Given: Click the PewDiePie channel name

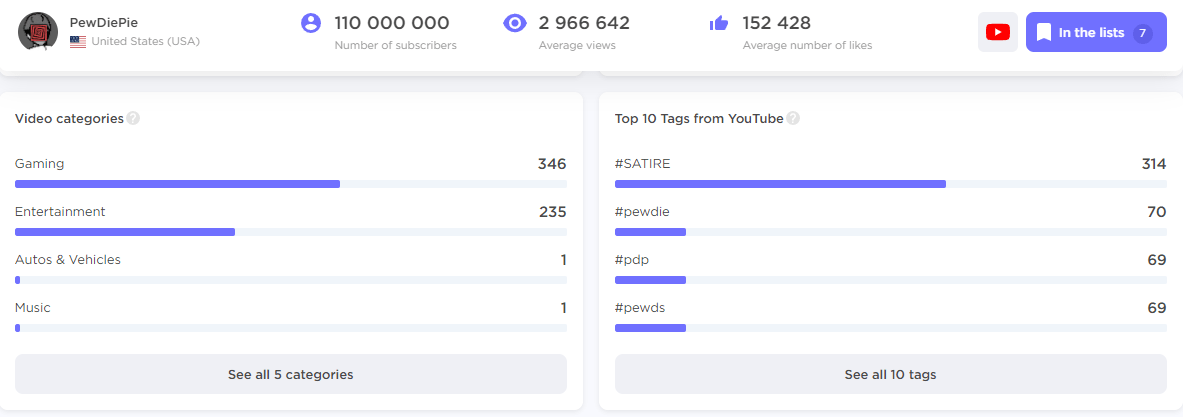Looking at the screenshot, I should (104, 23).
